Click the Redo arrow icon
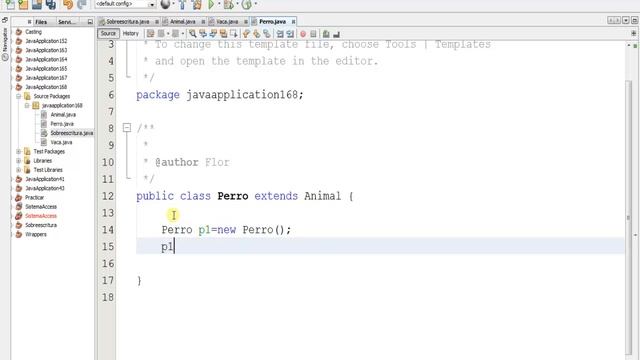Image resolution: width=640 pixels, height=360 pixels. click(82, 4)
